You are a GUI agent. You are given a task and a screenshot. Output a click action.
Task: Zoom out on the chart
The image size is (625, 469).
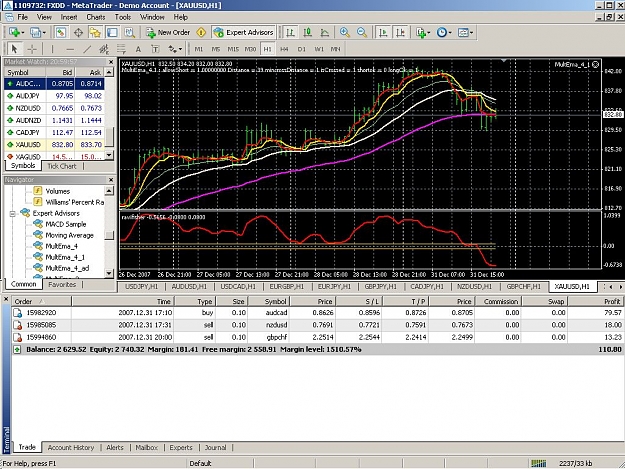pos(362,32)
